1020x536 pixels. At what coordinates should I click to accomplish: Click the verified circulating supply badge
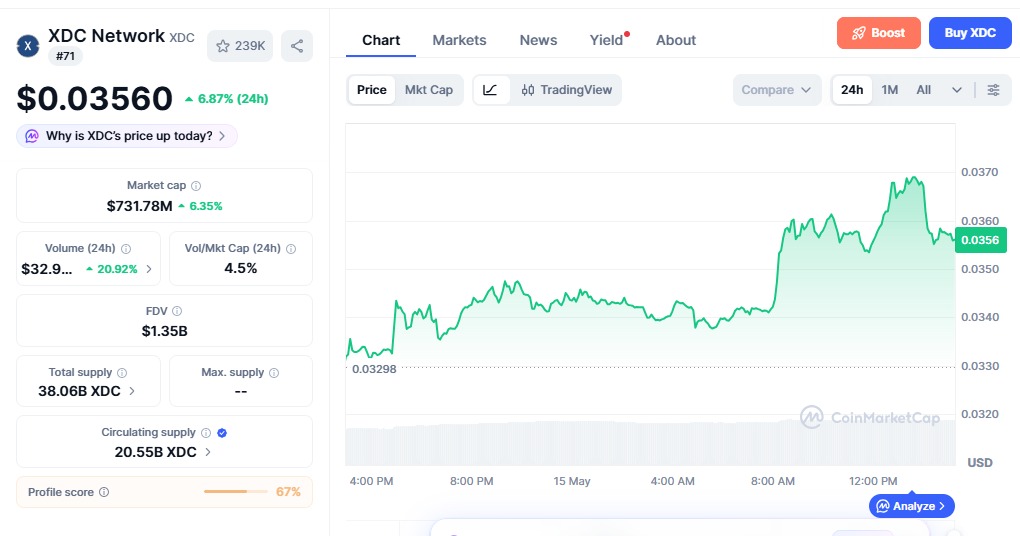(222, 433)
